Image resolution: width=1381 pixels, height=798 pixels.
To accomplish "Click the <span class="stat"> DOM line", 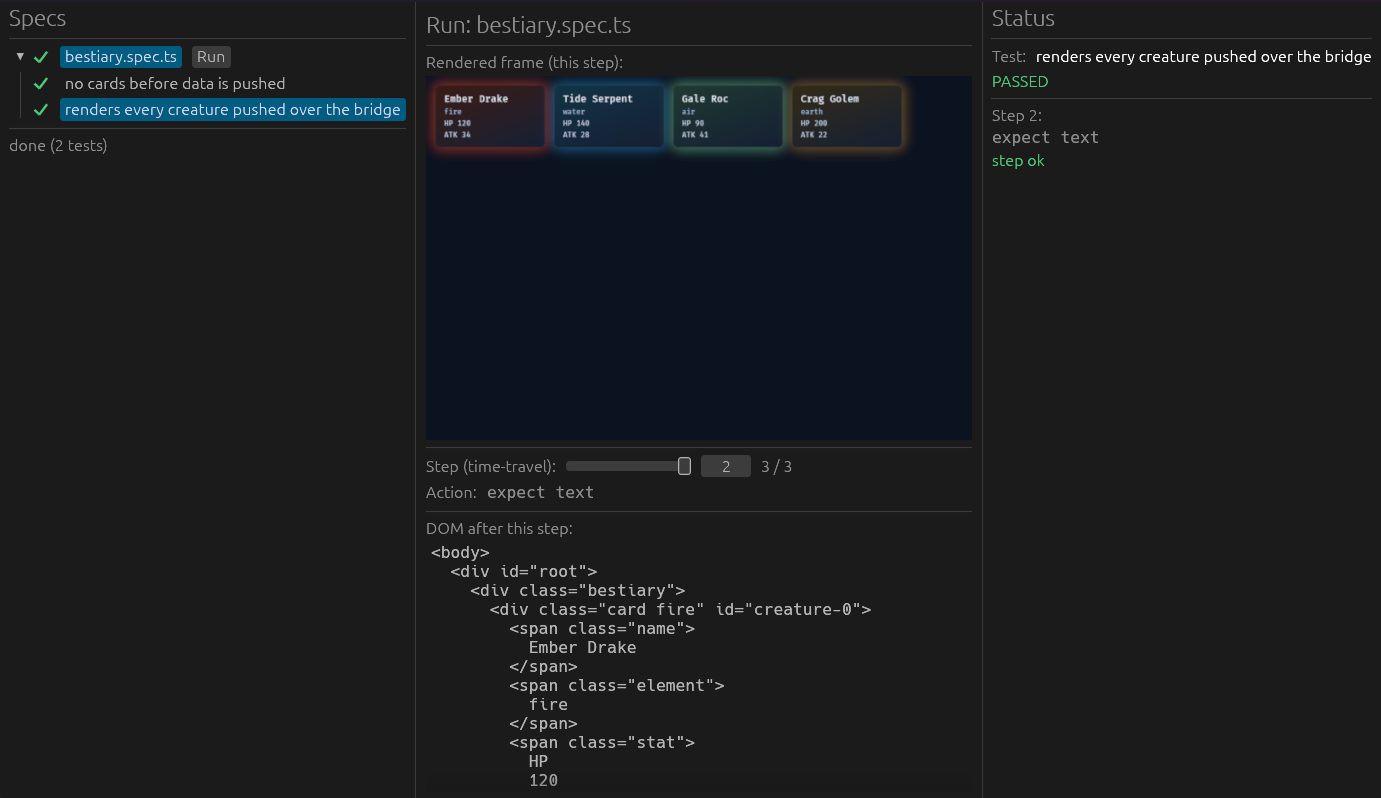I will [x=601, y=742].
